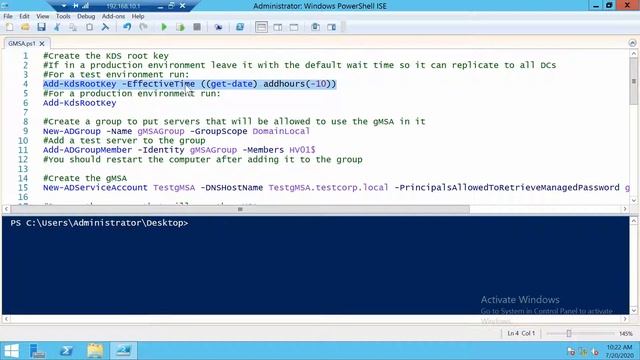Open Server Manager from taskbar

(38, 351)
